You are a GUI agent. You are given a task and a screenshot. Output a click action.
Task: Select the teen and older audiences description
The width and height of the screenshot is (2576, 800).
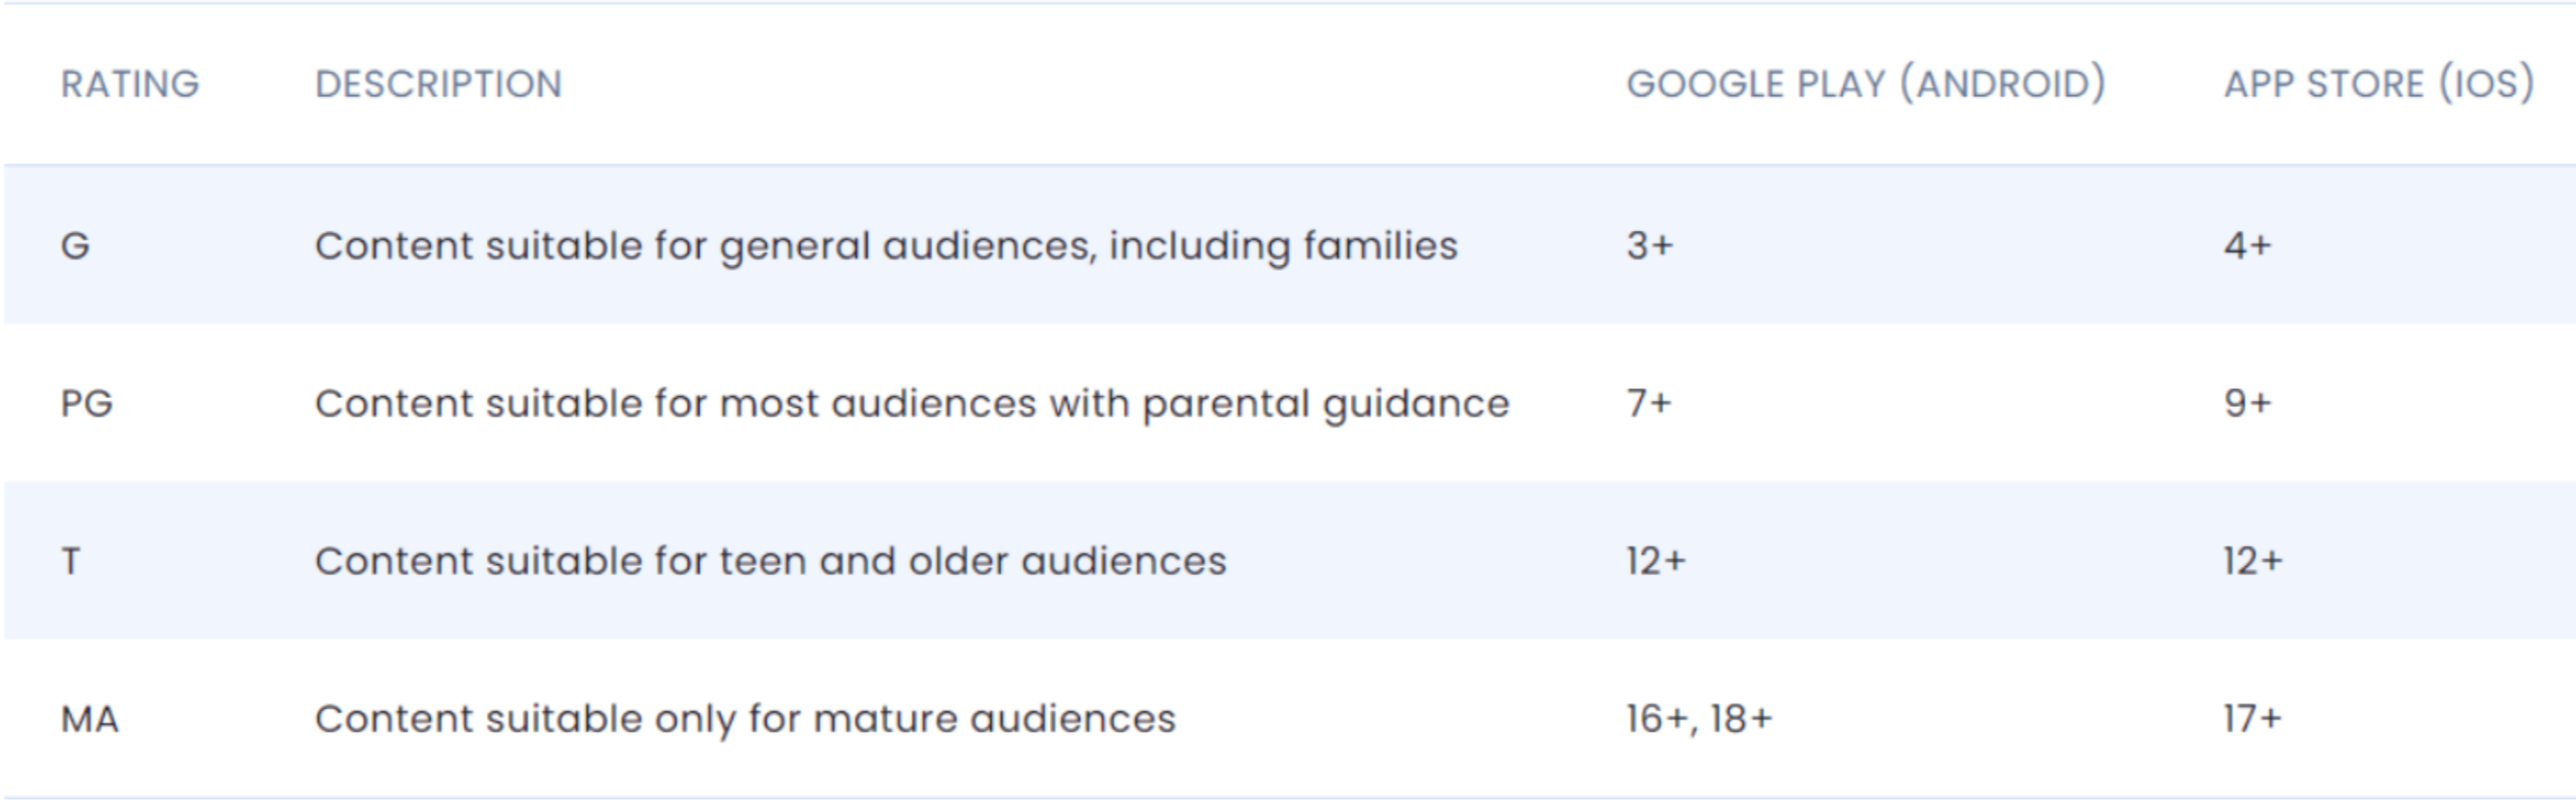click(x=770, y=561)
